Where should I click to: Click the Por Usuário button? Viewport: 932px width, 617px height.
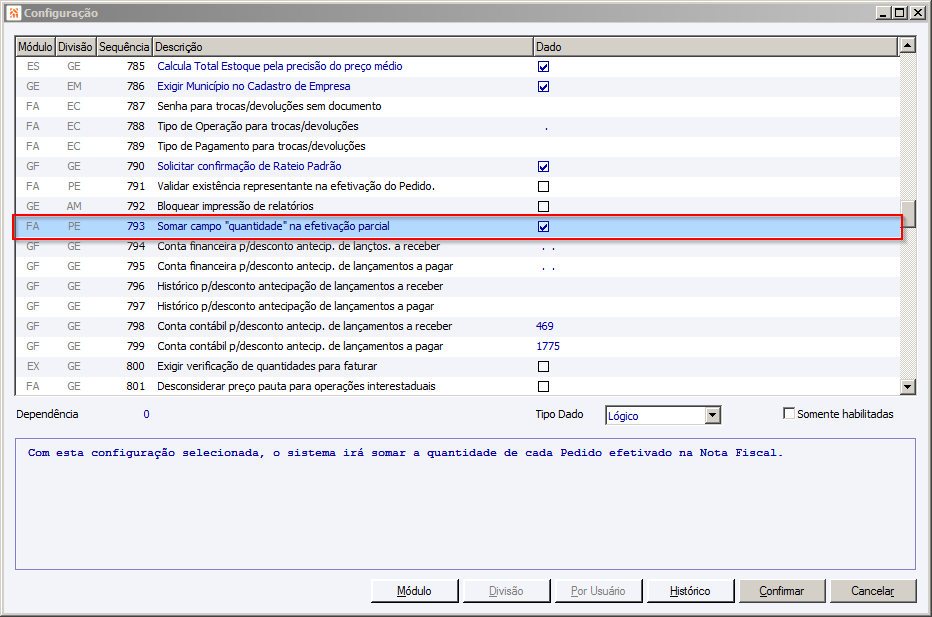[598, 591]
